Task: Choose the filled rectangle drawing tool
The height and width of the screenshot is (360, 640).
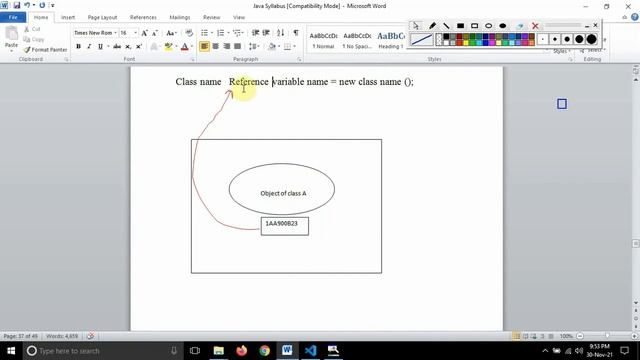Action: point(460,26)
